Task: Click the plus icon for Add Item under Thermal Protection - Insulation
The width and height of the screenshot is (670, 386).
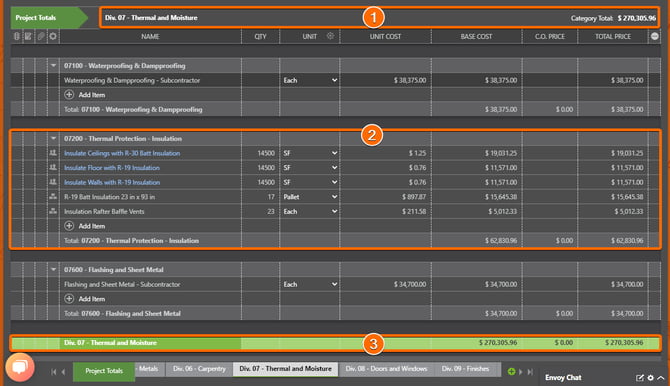Action: (69, 226)
